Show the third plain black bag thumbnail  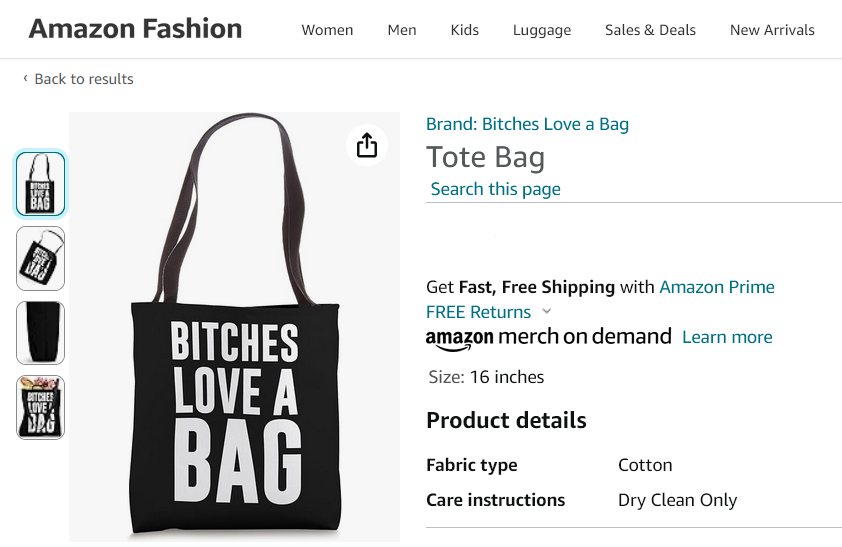point(41,333)
